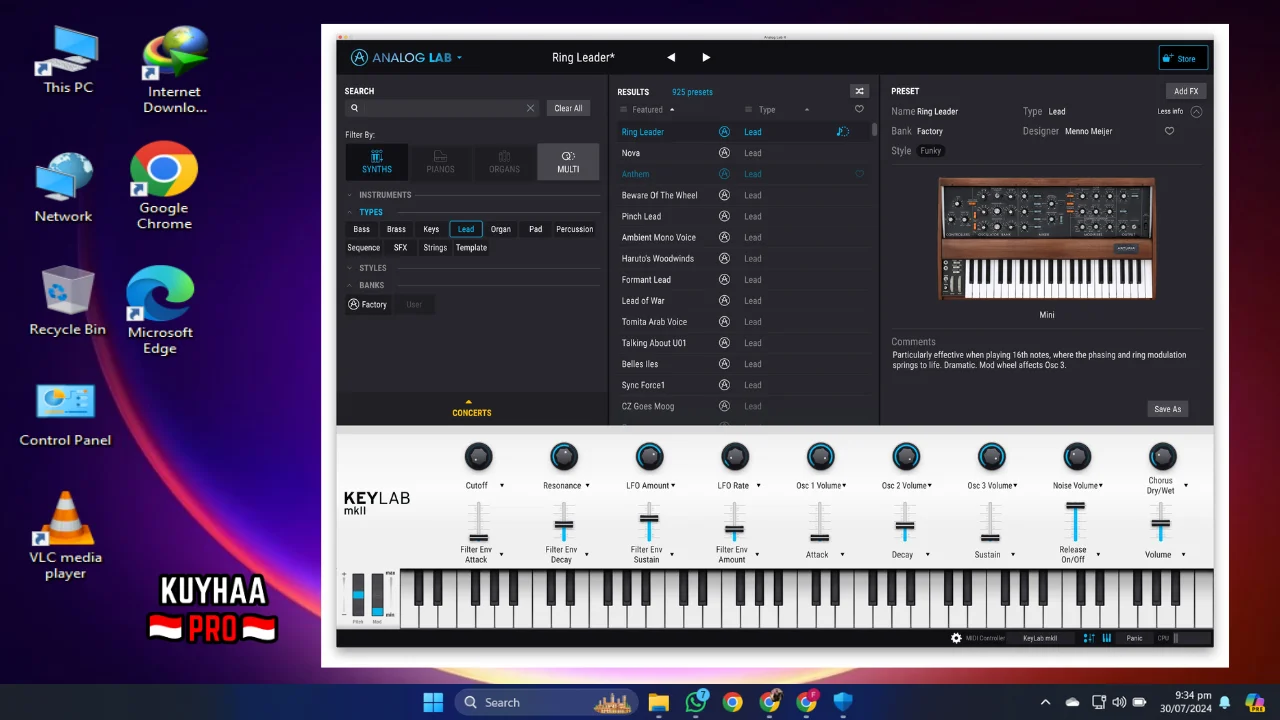Click the Arturia logo on the Nova row
Screen dimensions: 1280x720
(724, 153)
